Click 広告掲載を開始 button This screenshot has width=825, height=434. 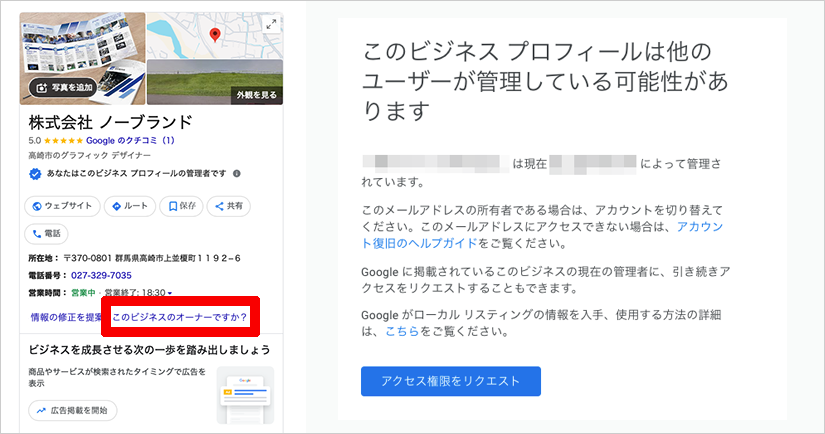pos(73,410)
